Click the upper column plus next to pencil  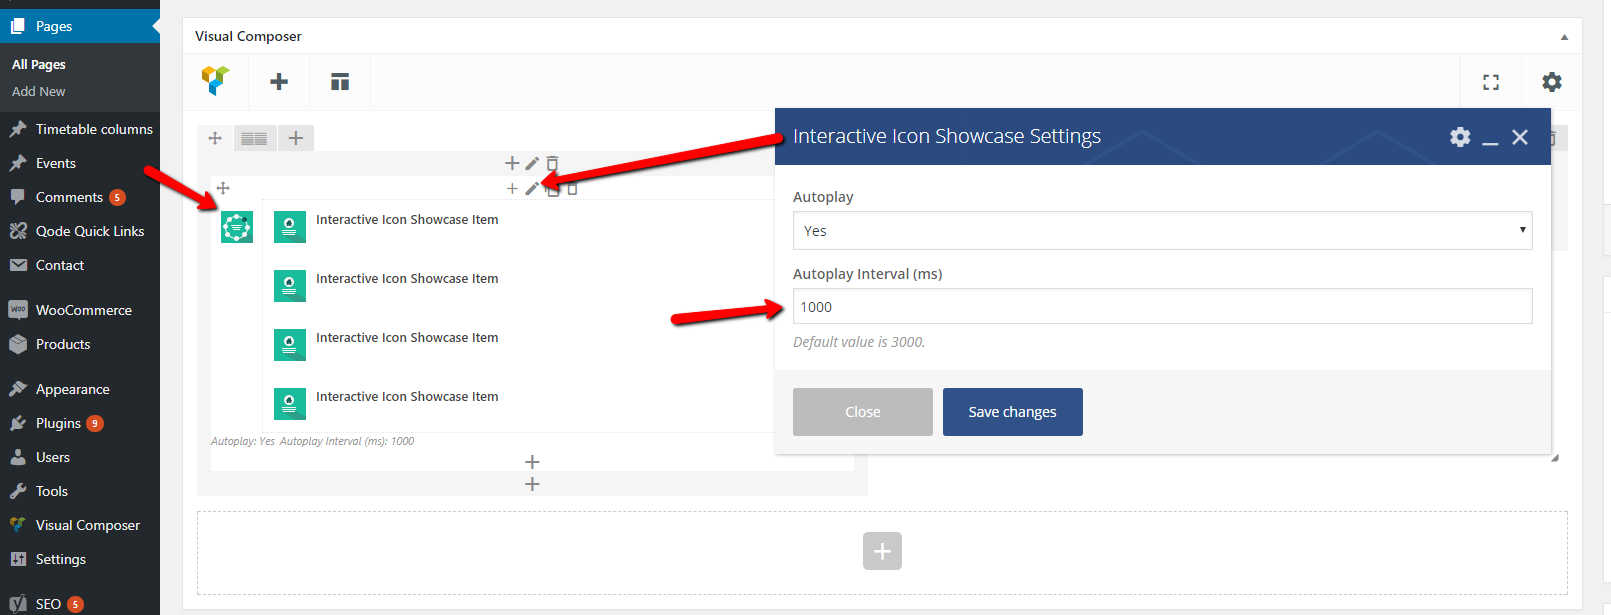coord(512,163)
